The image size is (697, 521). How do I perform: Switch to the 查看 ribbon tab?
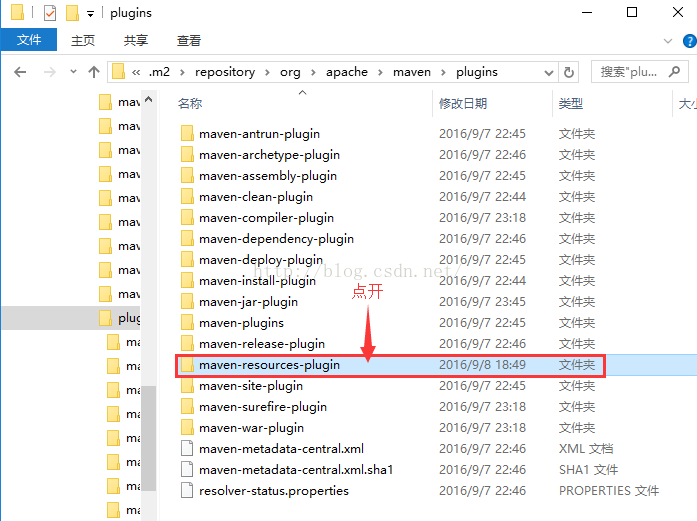189,40
